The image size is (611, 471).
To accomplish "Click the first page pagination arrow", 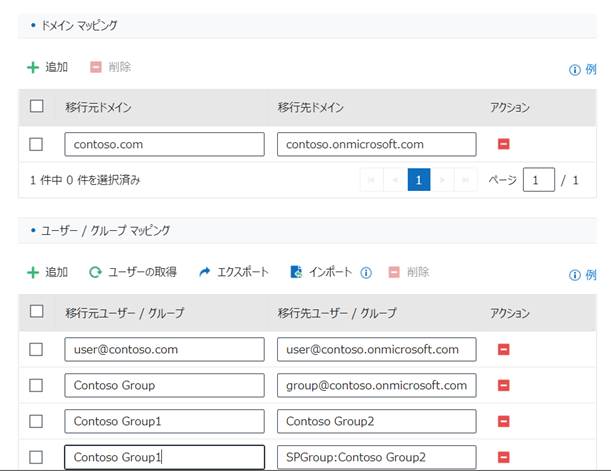I will 371,180.
